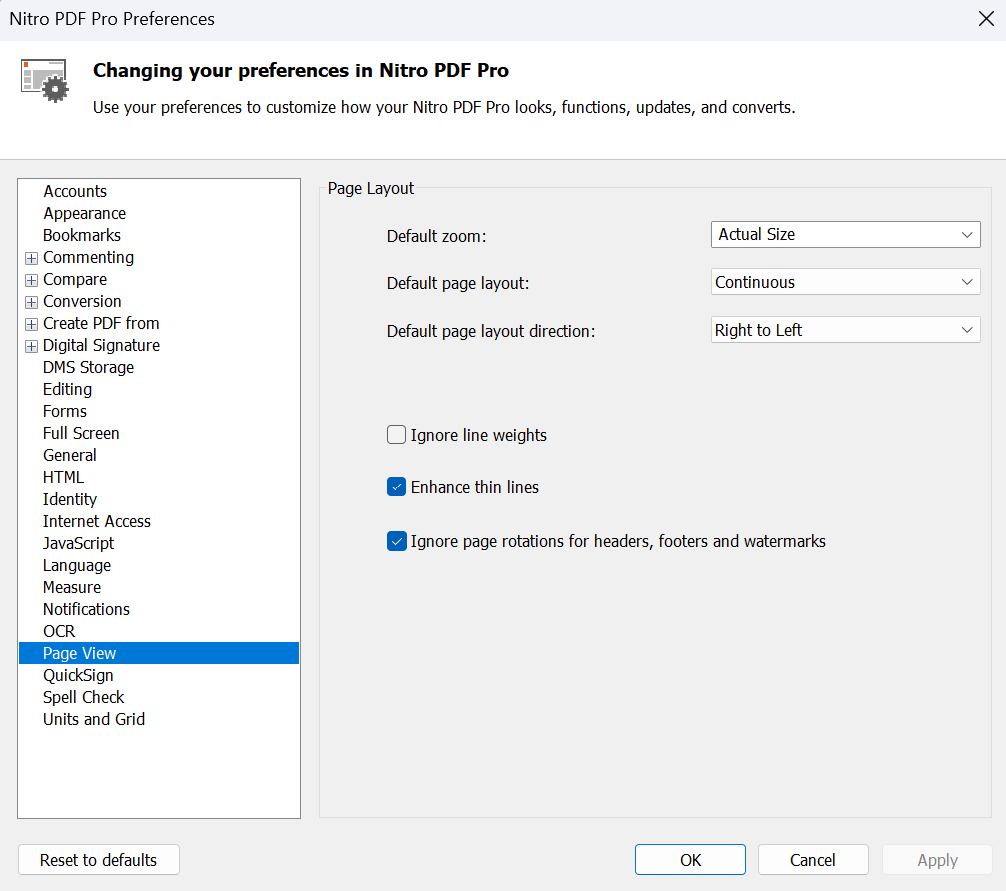Open Identity preferences
Screen dimensions: 1006x891
pyautogui.click(x=70, y=499)
